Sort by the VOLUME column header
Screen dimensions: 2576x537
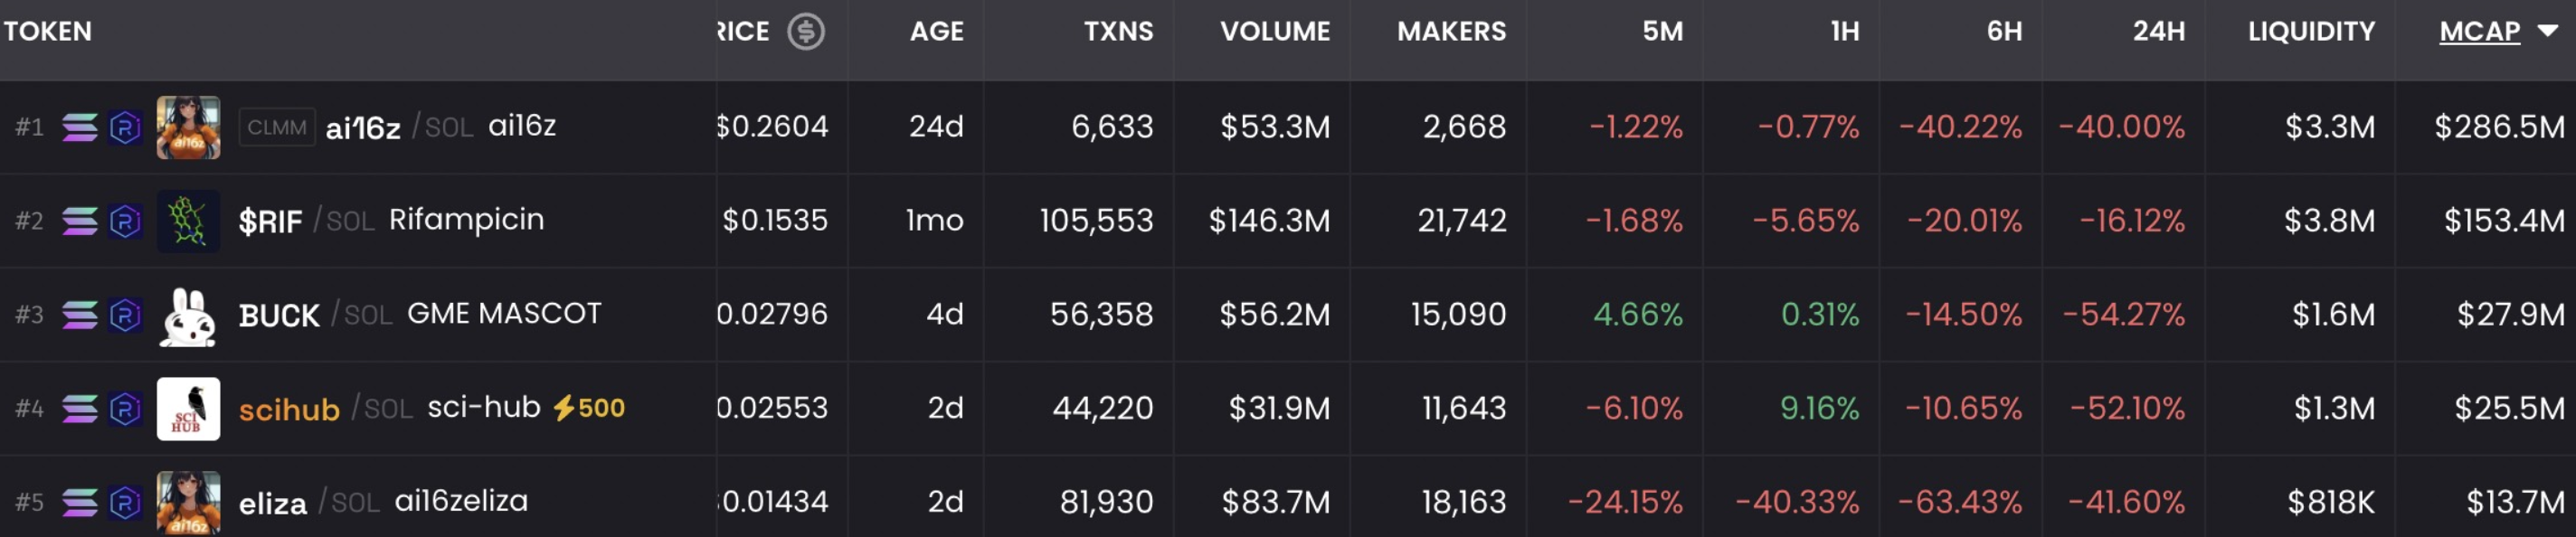1274,31
